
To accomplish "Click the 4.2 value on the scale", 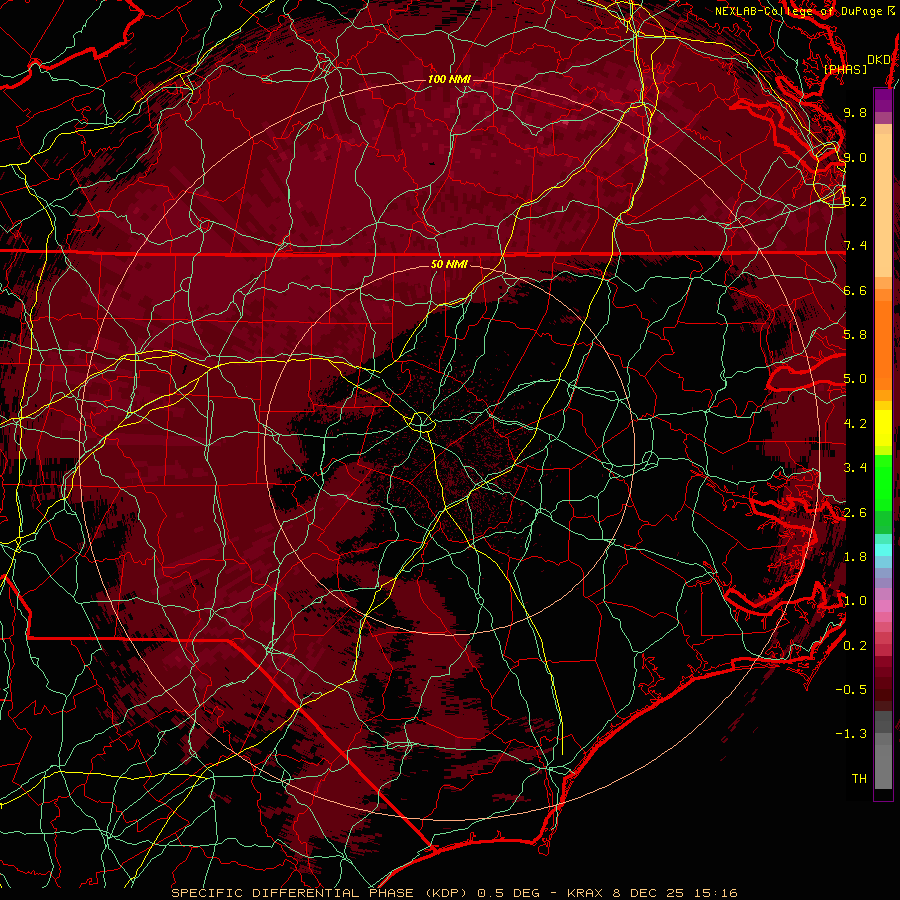I will tap(855, 424).
